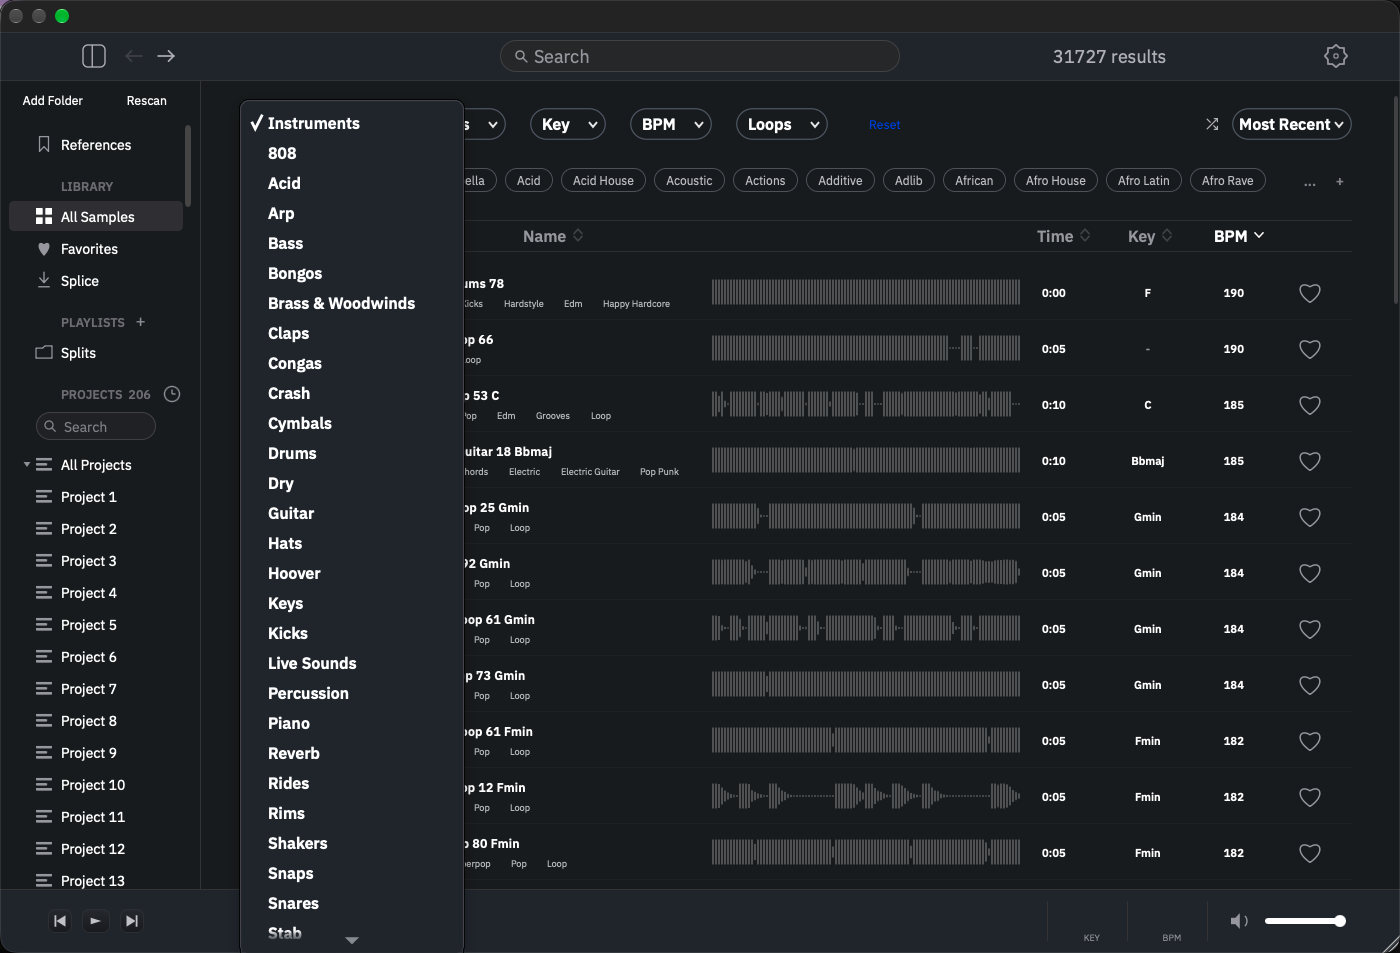
Task: Click the Rescan button
Action: (147, 101)
